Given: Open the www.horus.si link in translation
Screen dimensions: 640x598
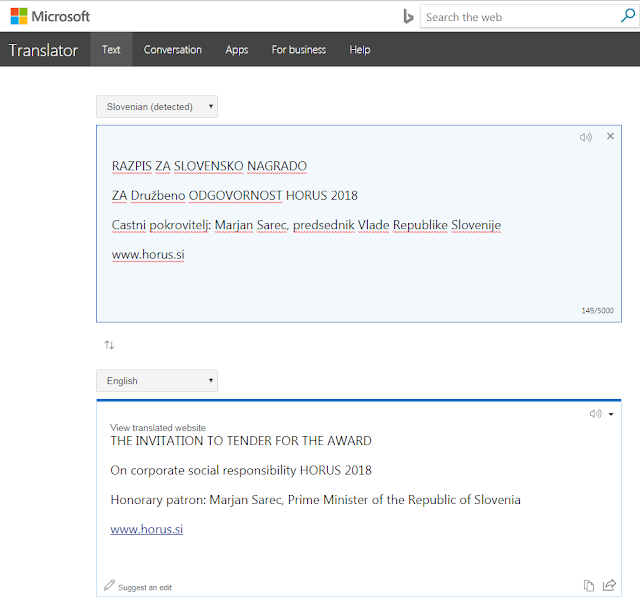Looking at the screenshot, I should [147, 529].
